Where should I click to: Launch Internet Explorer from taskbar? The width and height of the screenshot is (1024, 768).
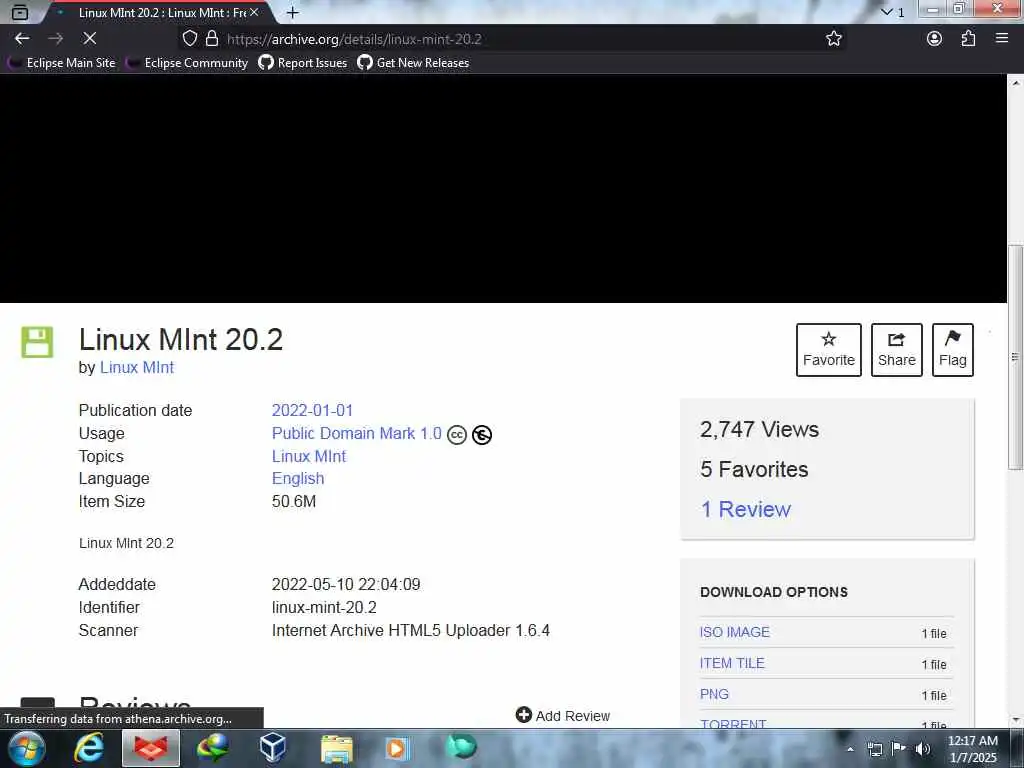(x=88, y=748)
